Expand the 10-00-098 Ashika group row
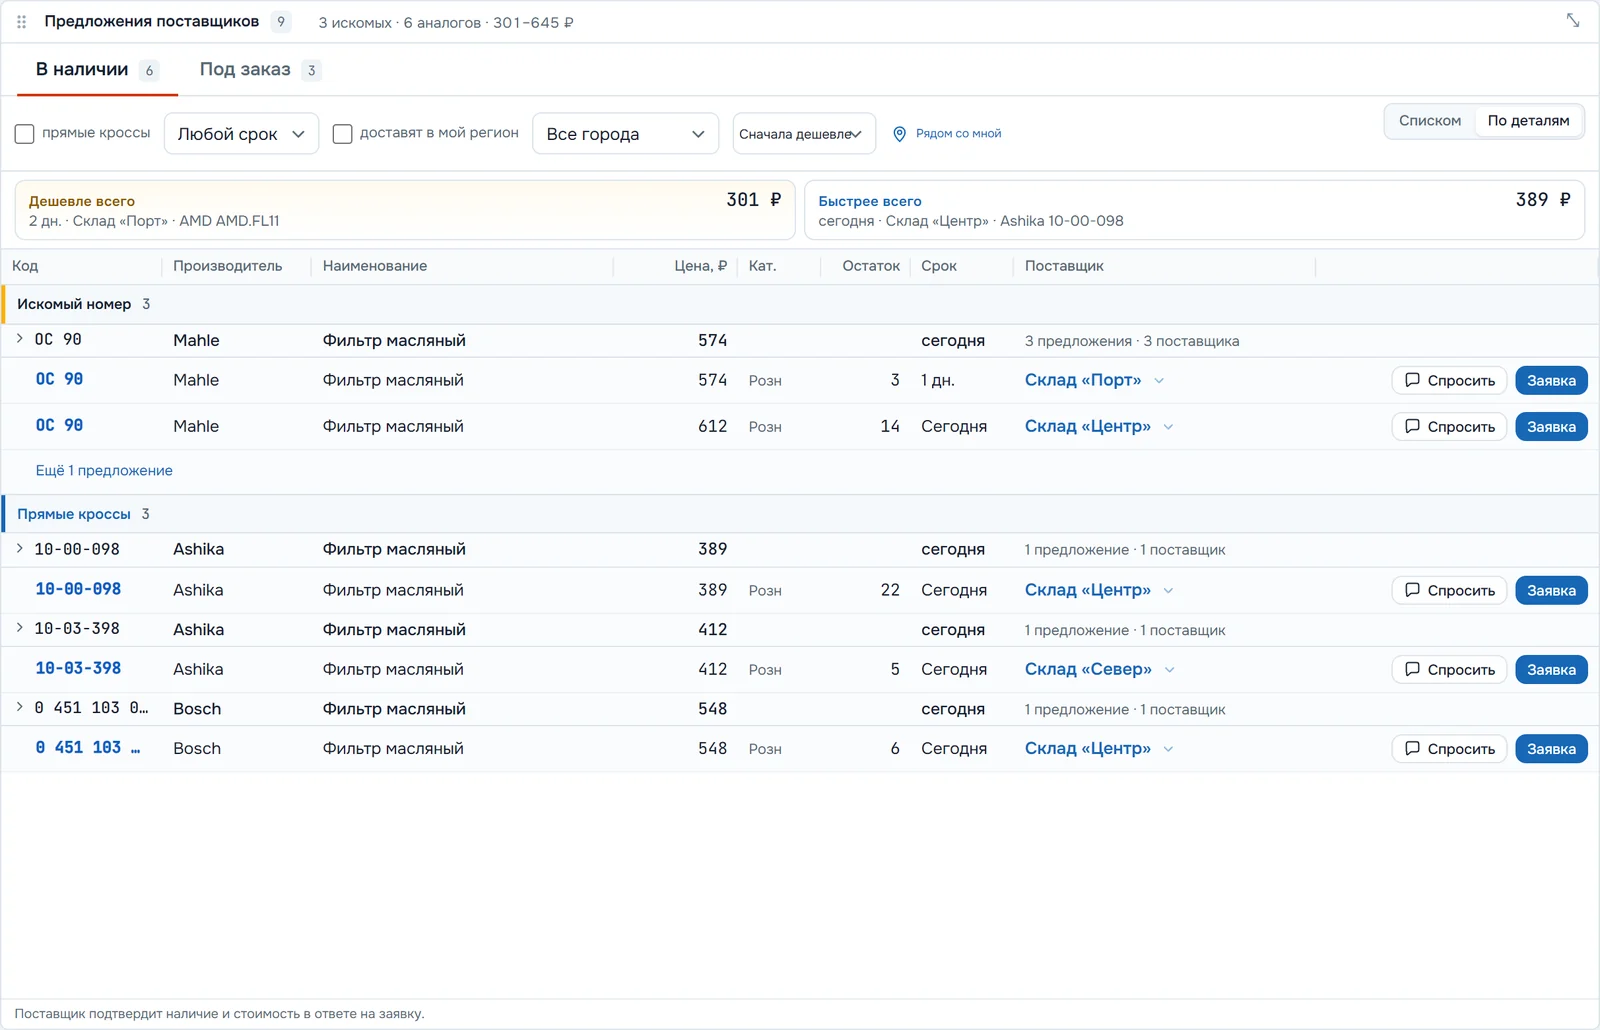This screenshot has height=1030, width=1600. tap(19, 548)
